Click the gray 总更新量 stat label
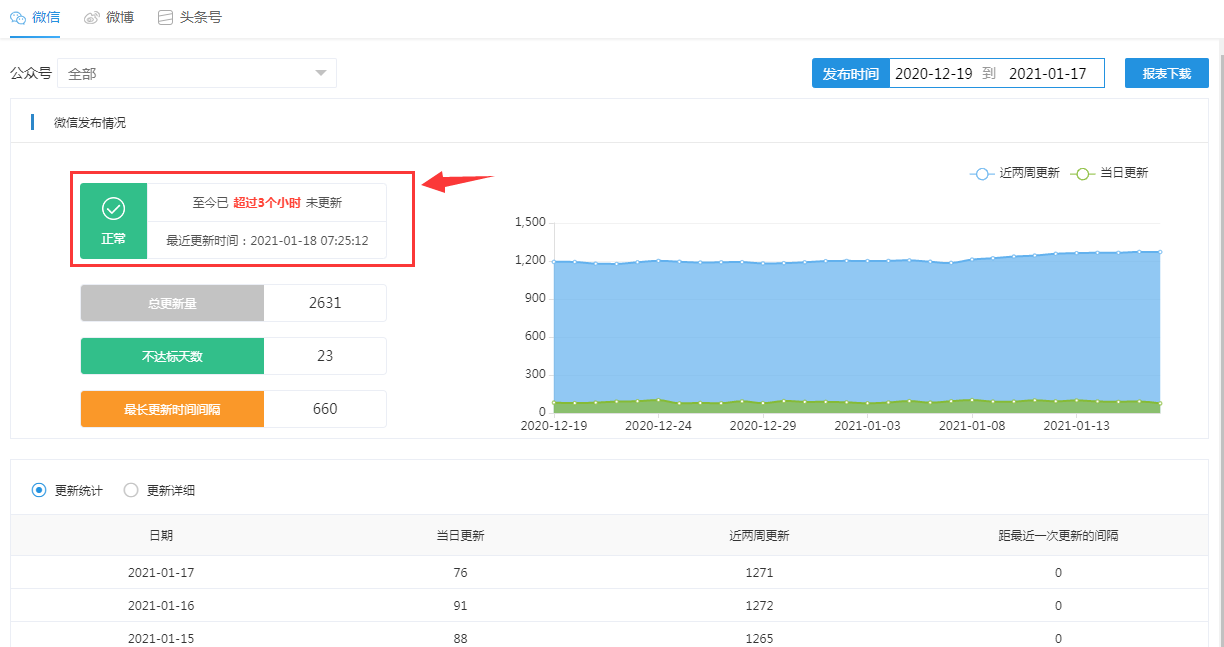This screenshot has width=1224, height=647. point(172,303)
